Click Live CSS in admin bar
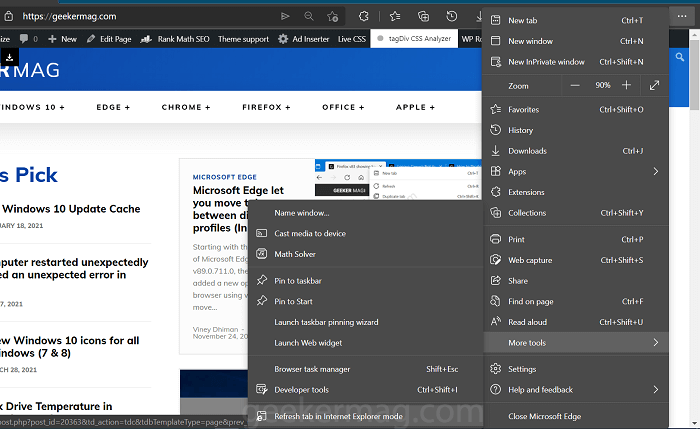This screenshot has height=429, width=700. click(352, 39)
